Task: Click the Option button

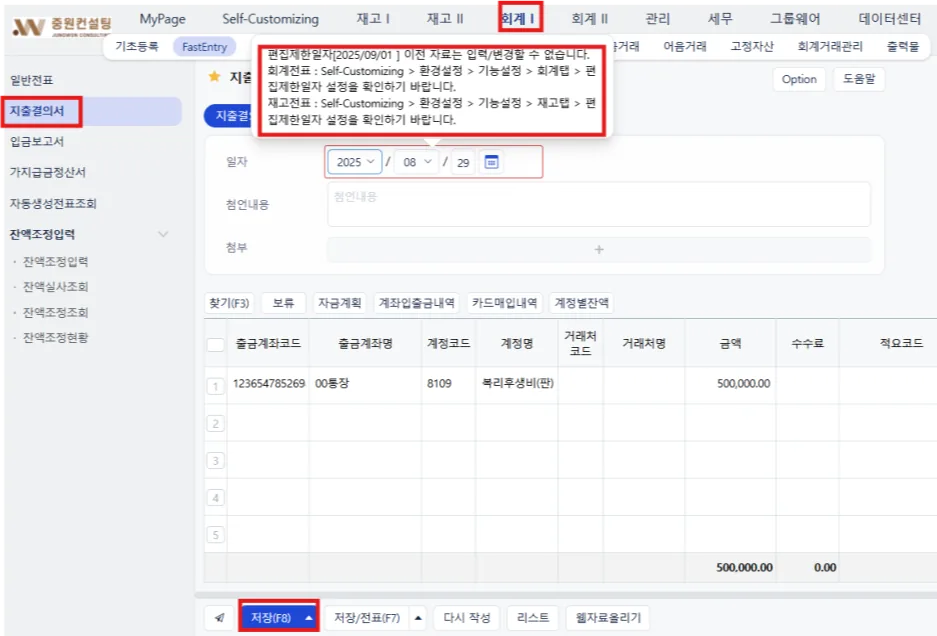Action: pos(799,79)
